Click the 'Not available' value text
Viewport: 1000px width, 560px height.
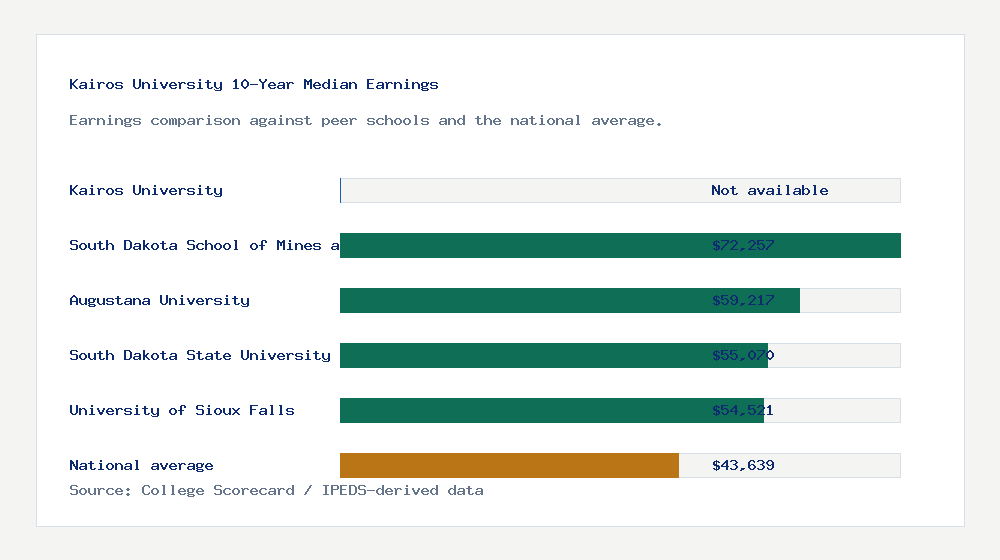pos(770,190)
